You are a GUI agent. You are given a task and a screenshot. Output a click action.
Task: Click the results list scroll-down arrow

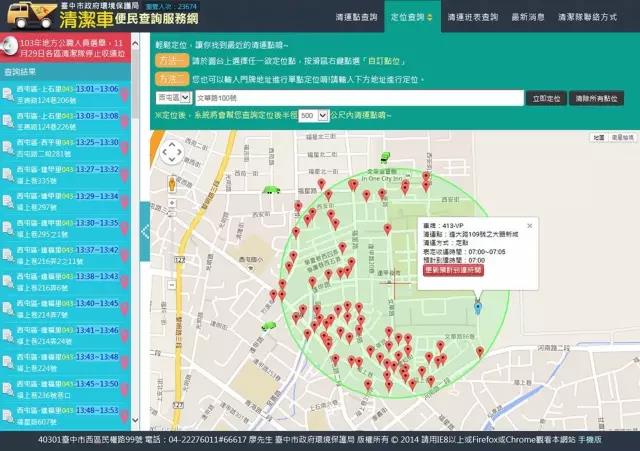click(135, 420)
